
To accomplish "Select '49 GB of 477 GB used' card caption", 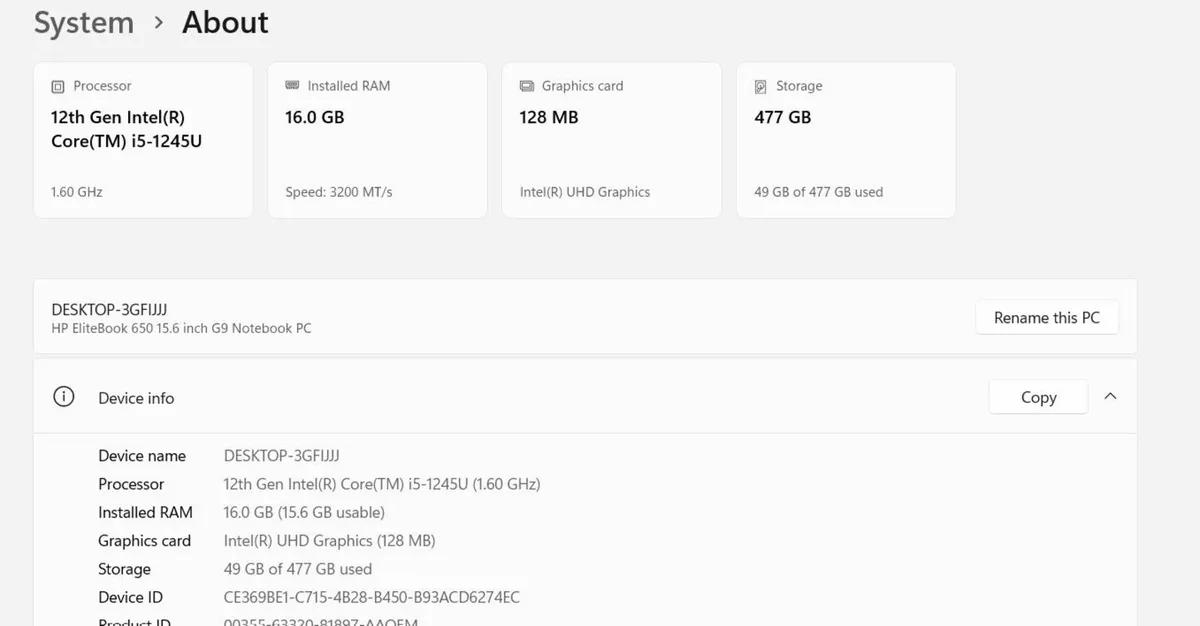I will 818,192.
